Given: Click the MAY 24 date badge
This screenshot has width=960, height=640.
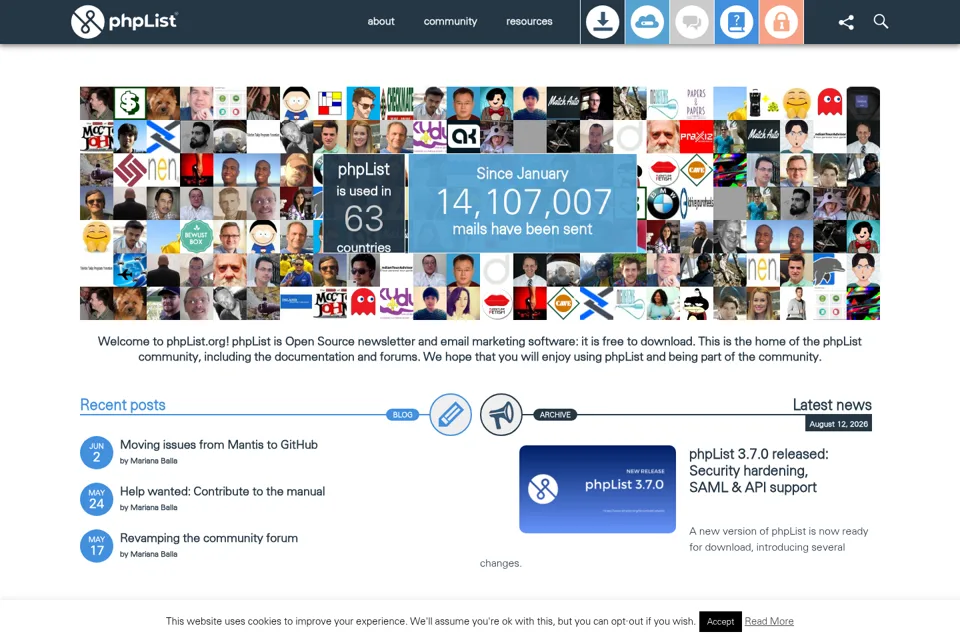Looking at the screenshot, I should click(96, 499).
